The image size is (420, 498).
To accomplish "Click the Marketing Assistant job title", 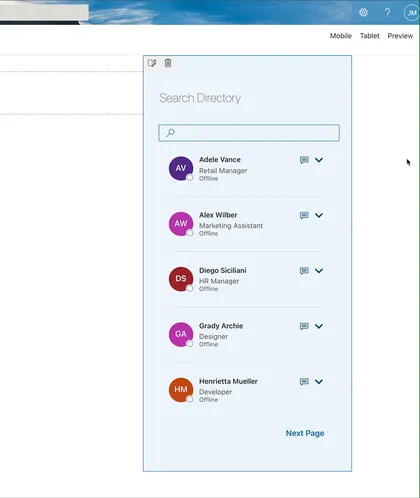I will pos(231,226).
